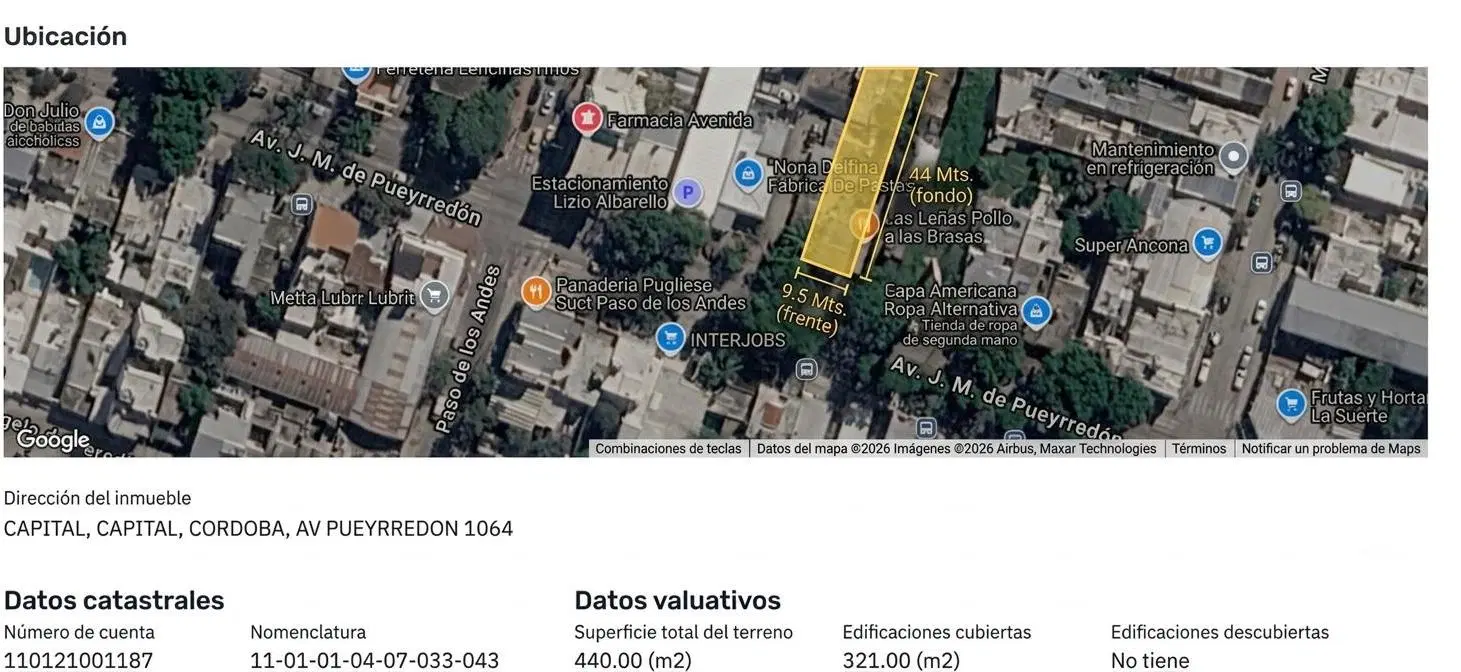Click the Farmacia Avenida pharmacy marker icon
Screen dimensions: 1461x672
coord(587,119)
